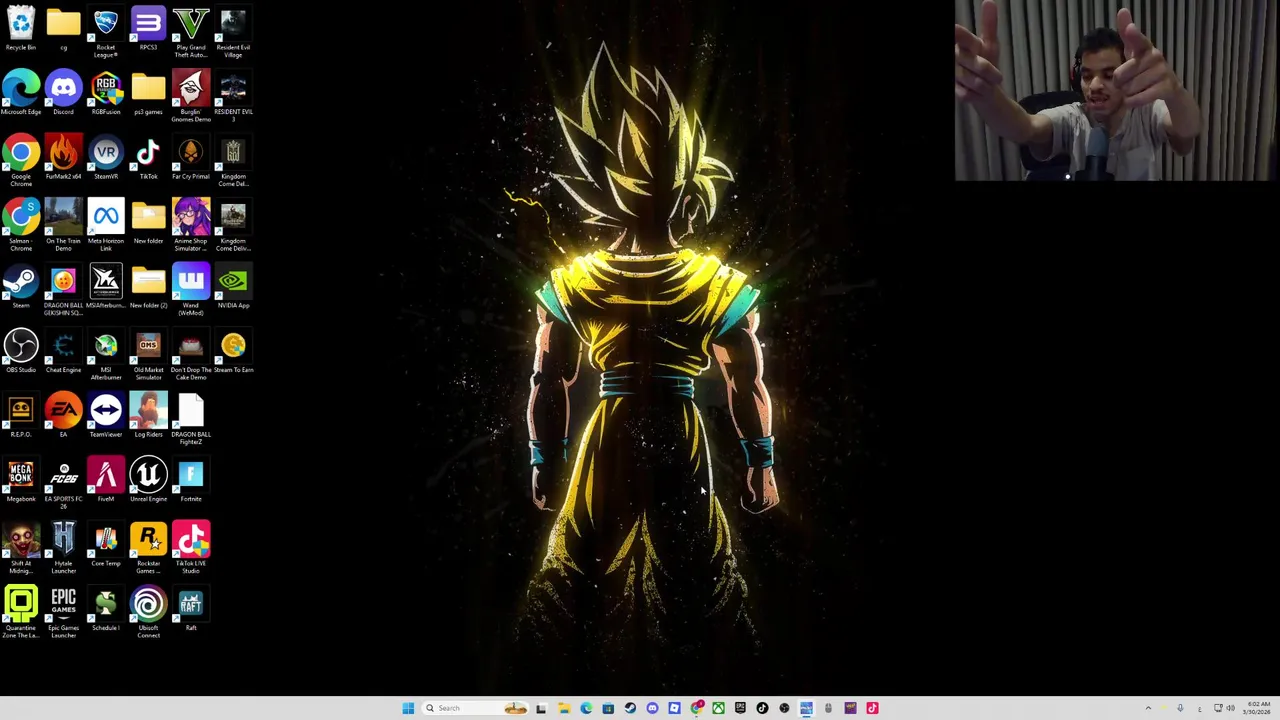The image size is (1280, 720).
Task: Open the Cheat Engine shortcut
Action: (63, 348)
